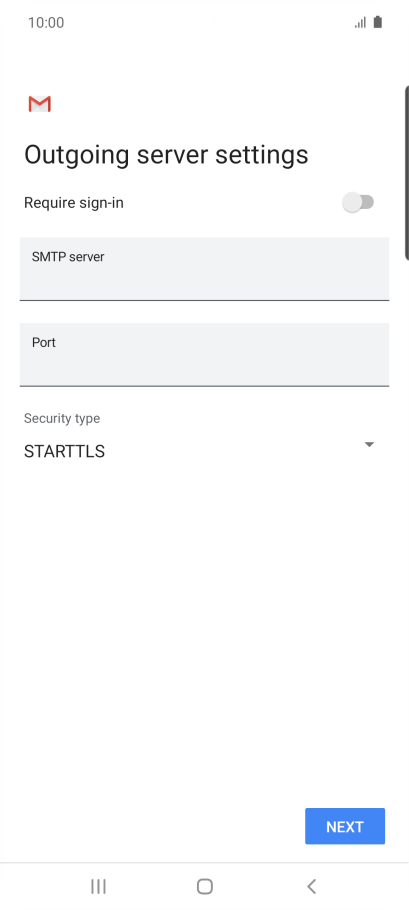Tap the clock showing 10:00
The image size is (409, 910).
(46, 23)
